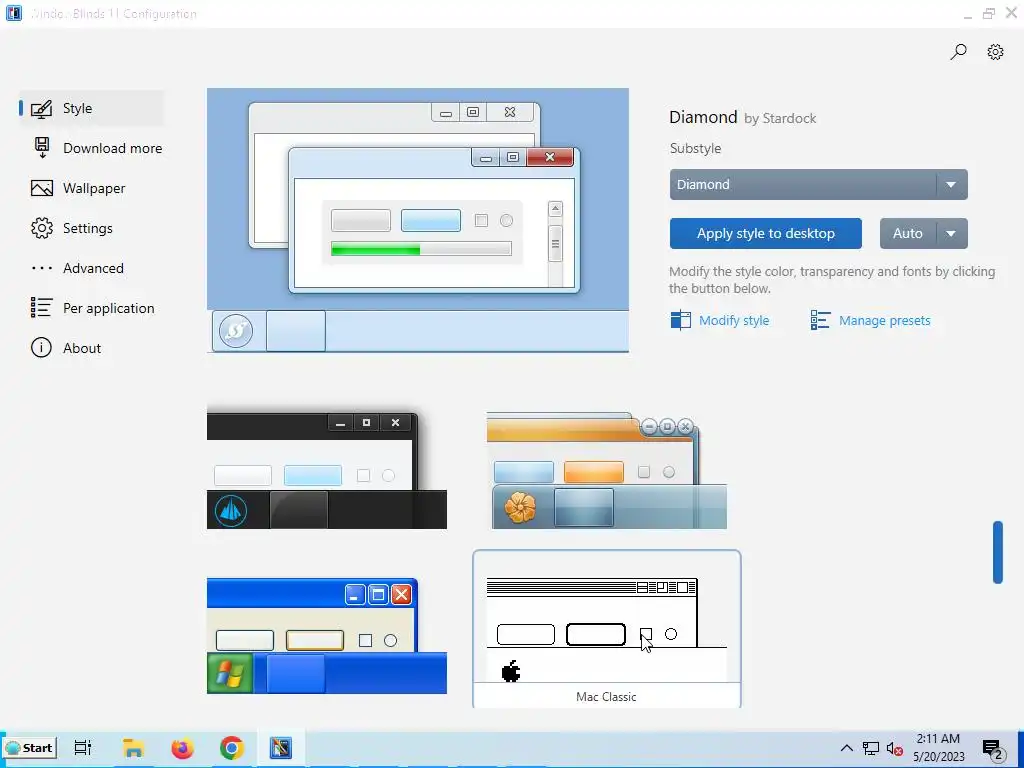Launch Chrome from the taskbar

pyautogui.click(x=231, y=747)
